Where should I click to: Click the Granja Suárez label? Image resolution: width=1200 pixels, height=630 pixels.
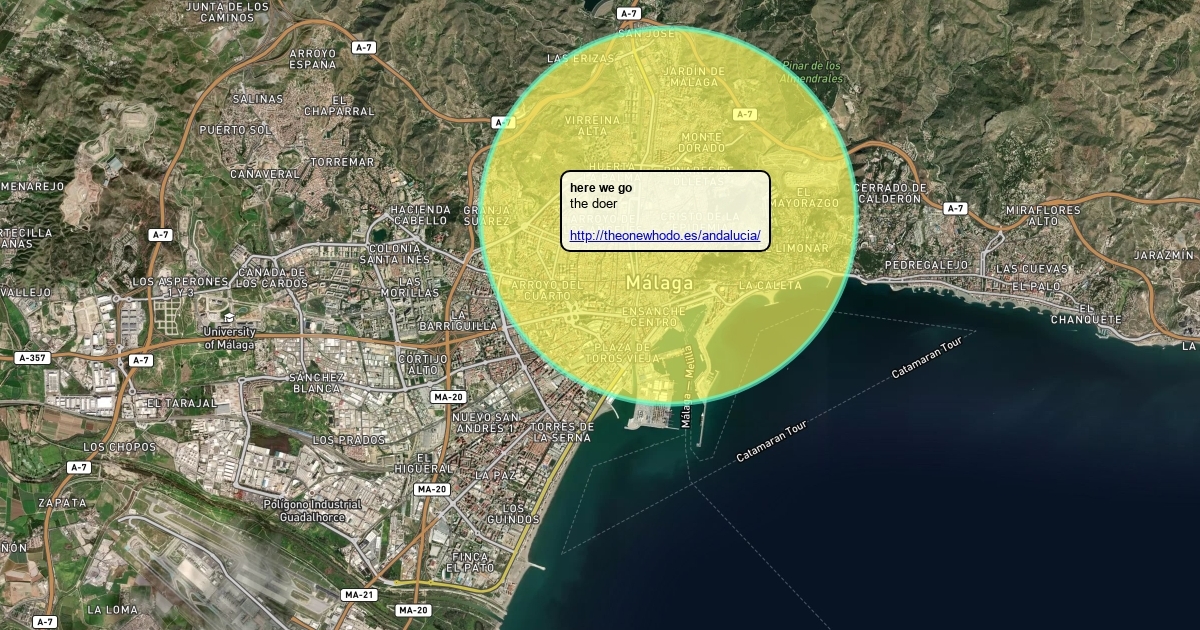click(488, 215)
